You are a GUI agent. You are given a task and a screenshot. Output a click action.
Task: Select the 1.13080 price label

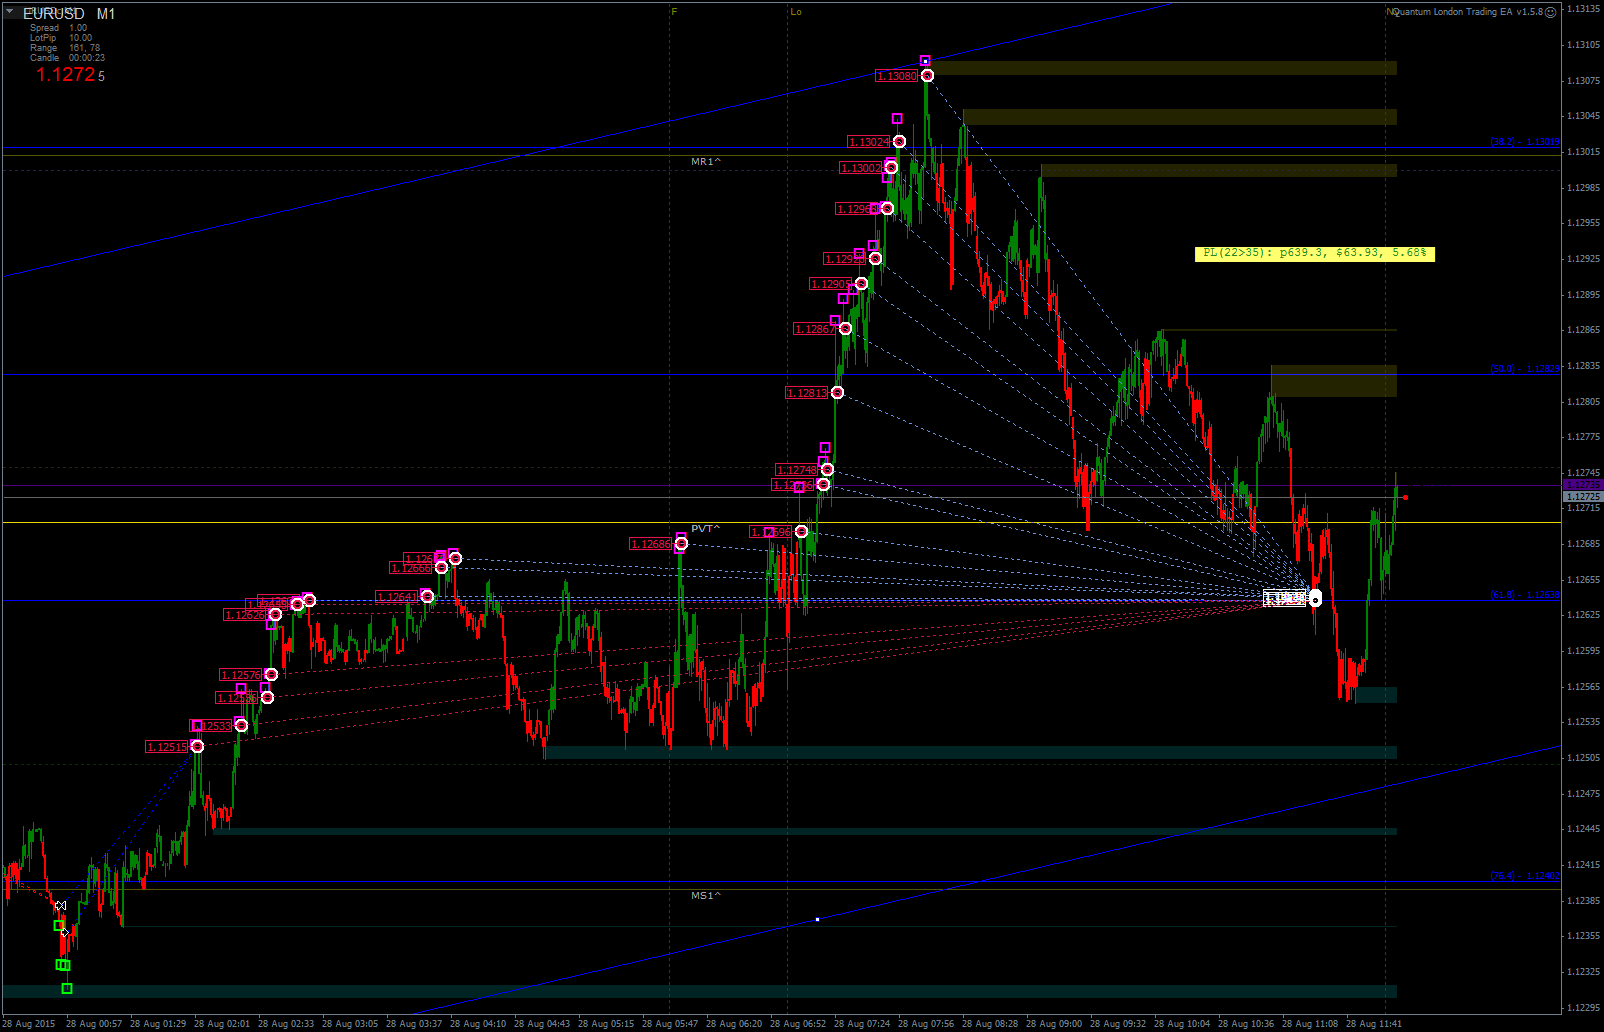[896, 76]
